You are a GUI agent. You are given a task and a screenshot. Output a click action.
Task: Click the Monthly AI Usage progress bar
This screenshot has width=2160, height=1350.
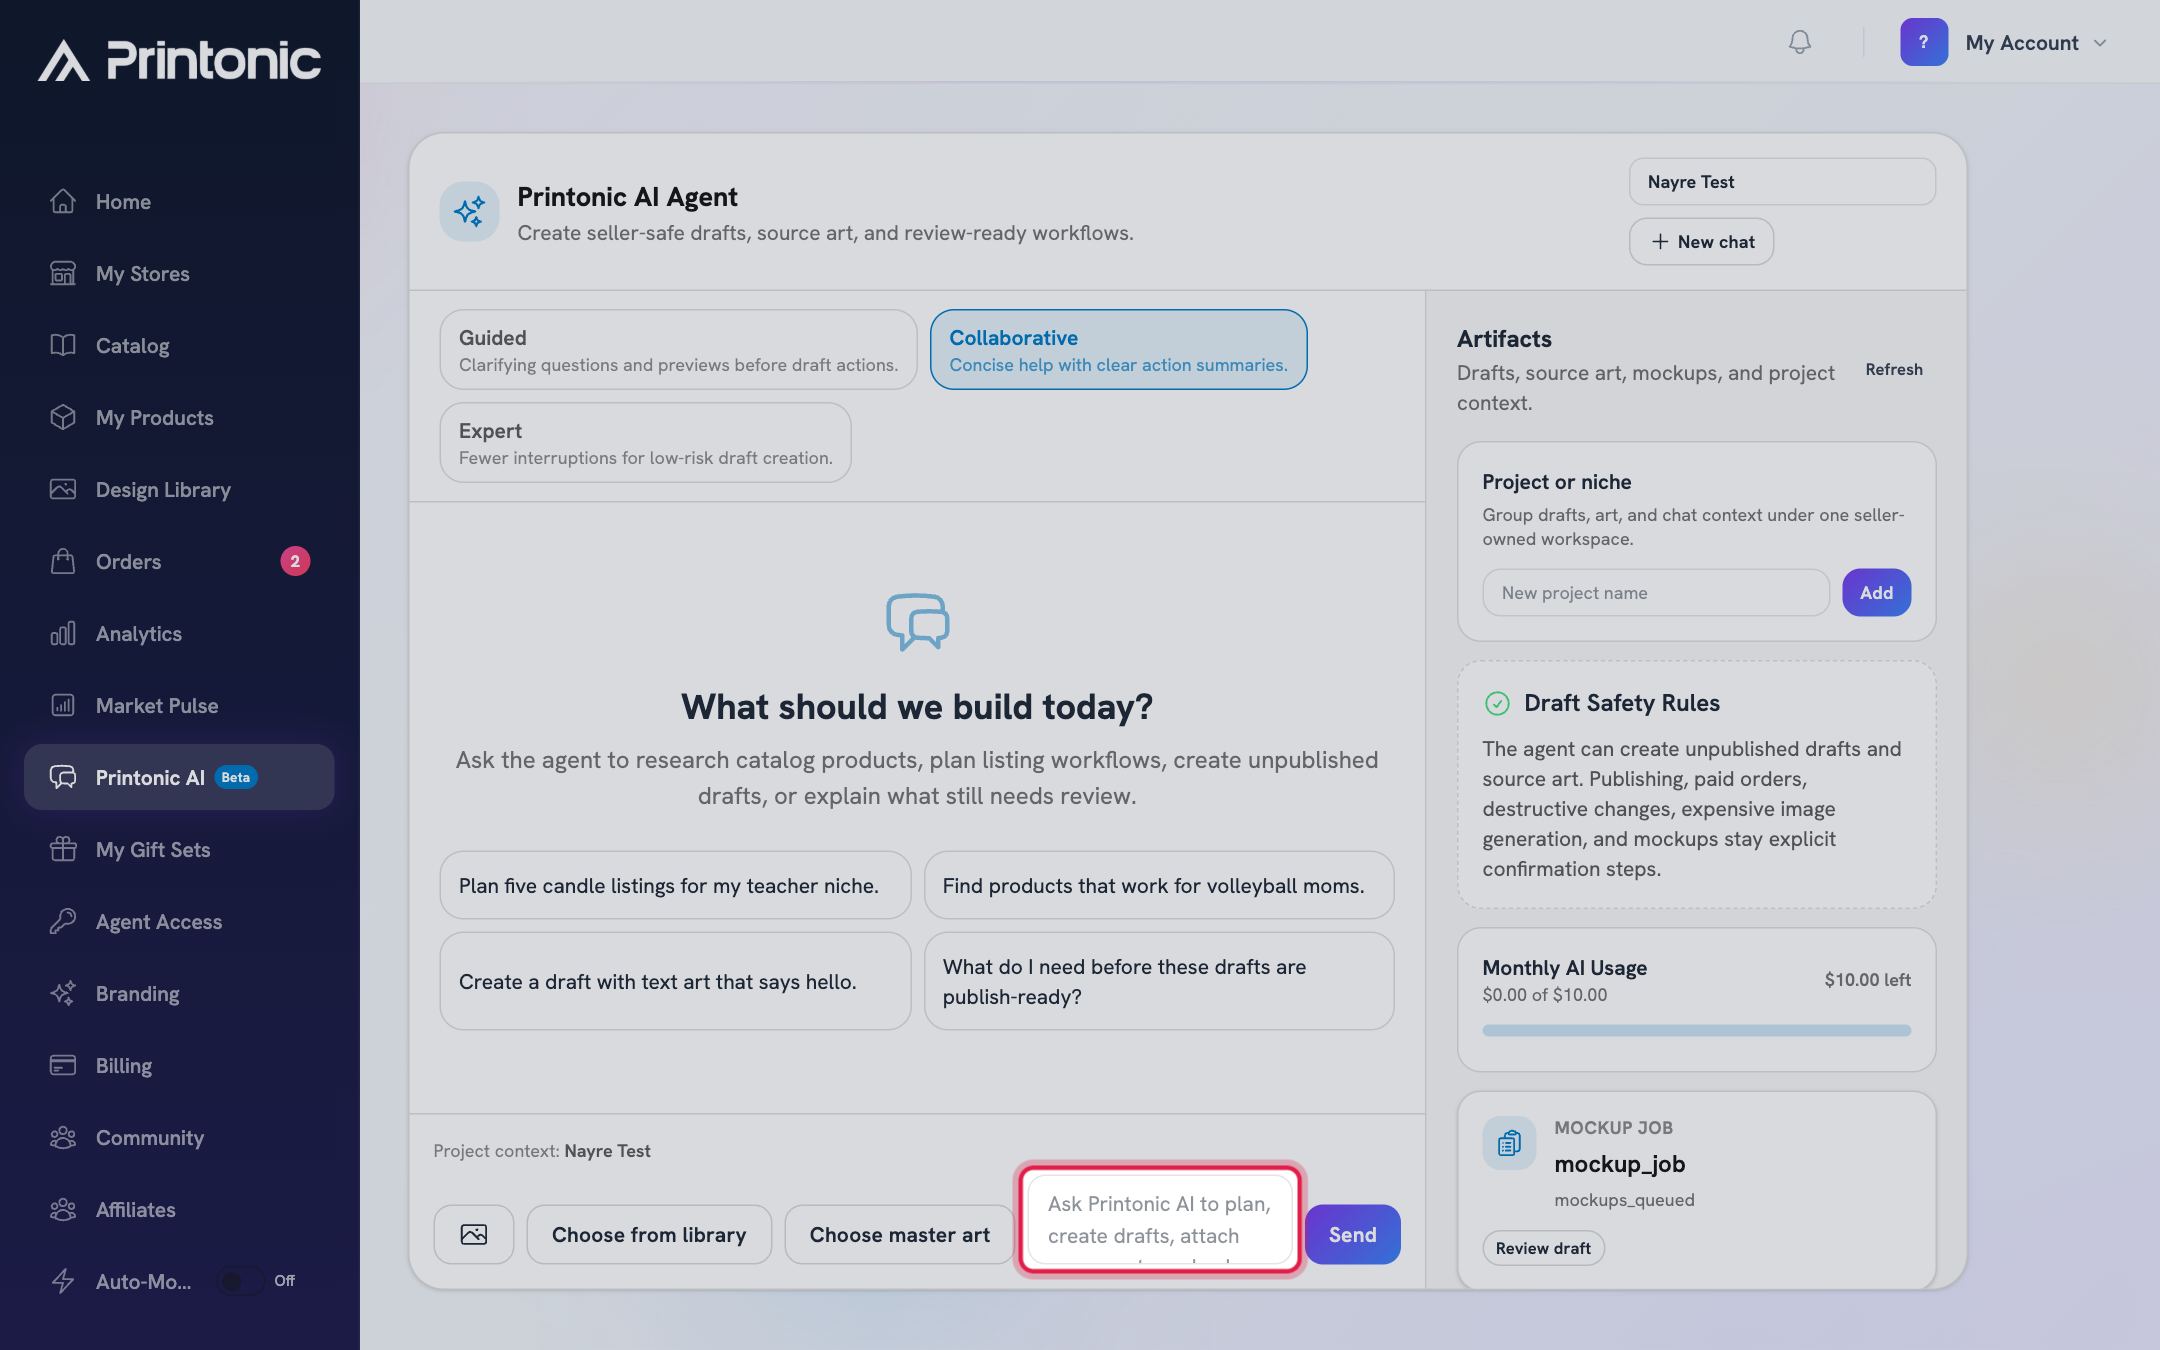(x=1696, y=1030)
